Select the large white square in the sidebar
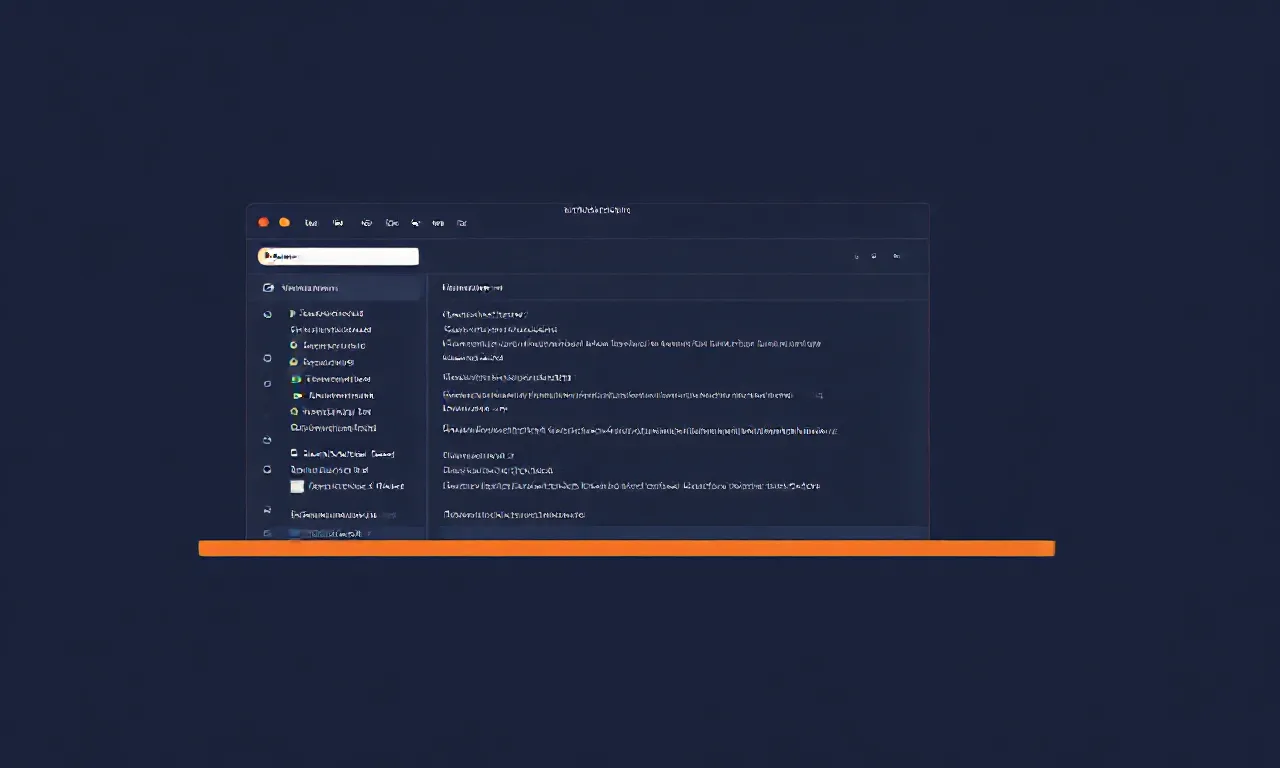 [297, 486]
